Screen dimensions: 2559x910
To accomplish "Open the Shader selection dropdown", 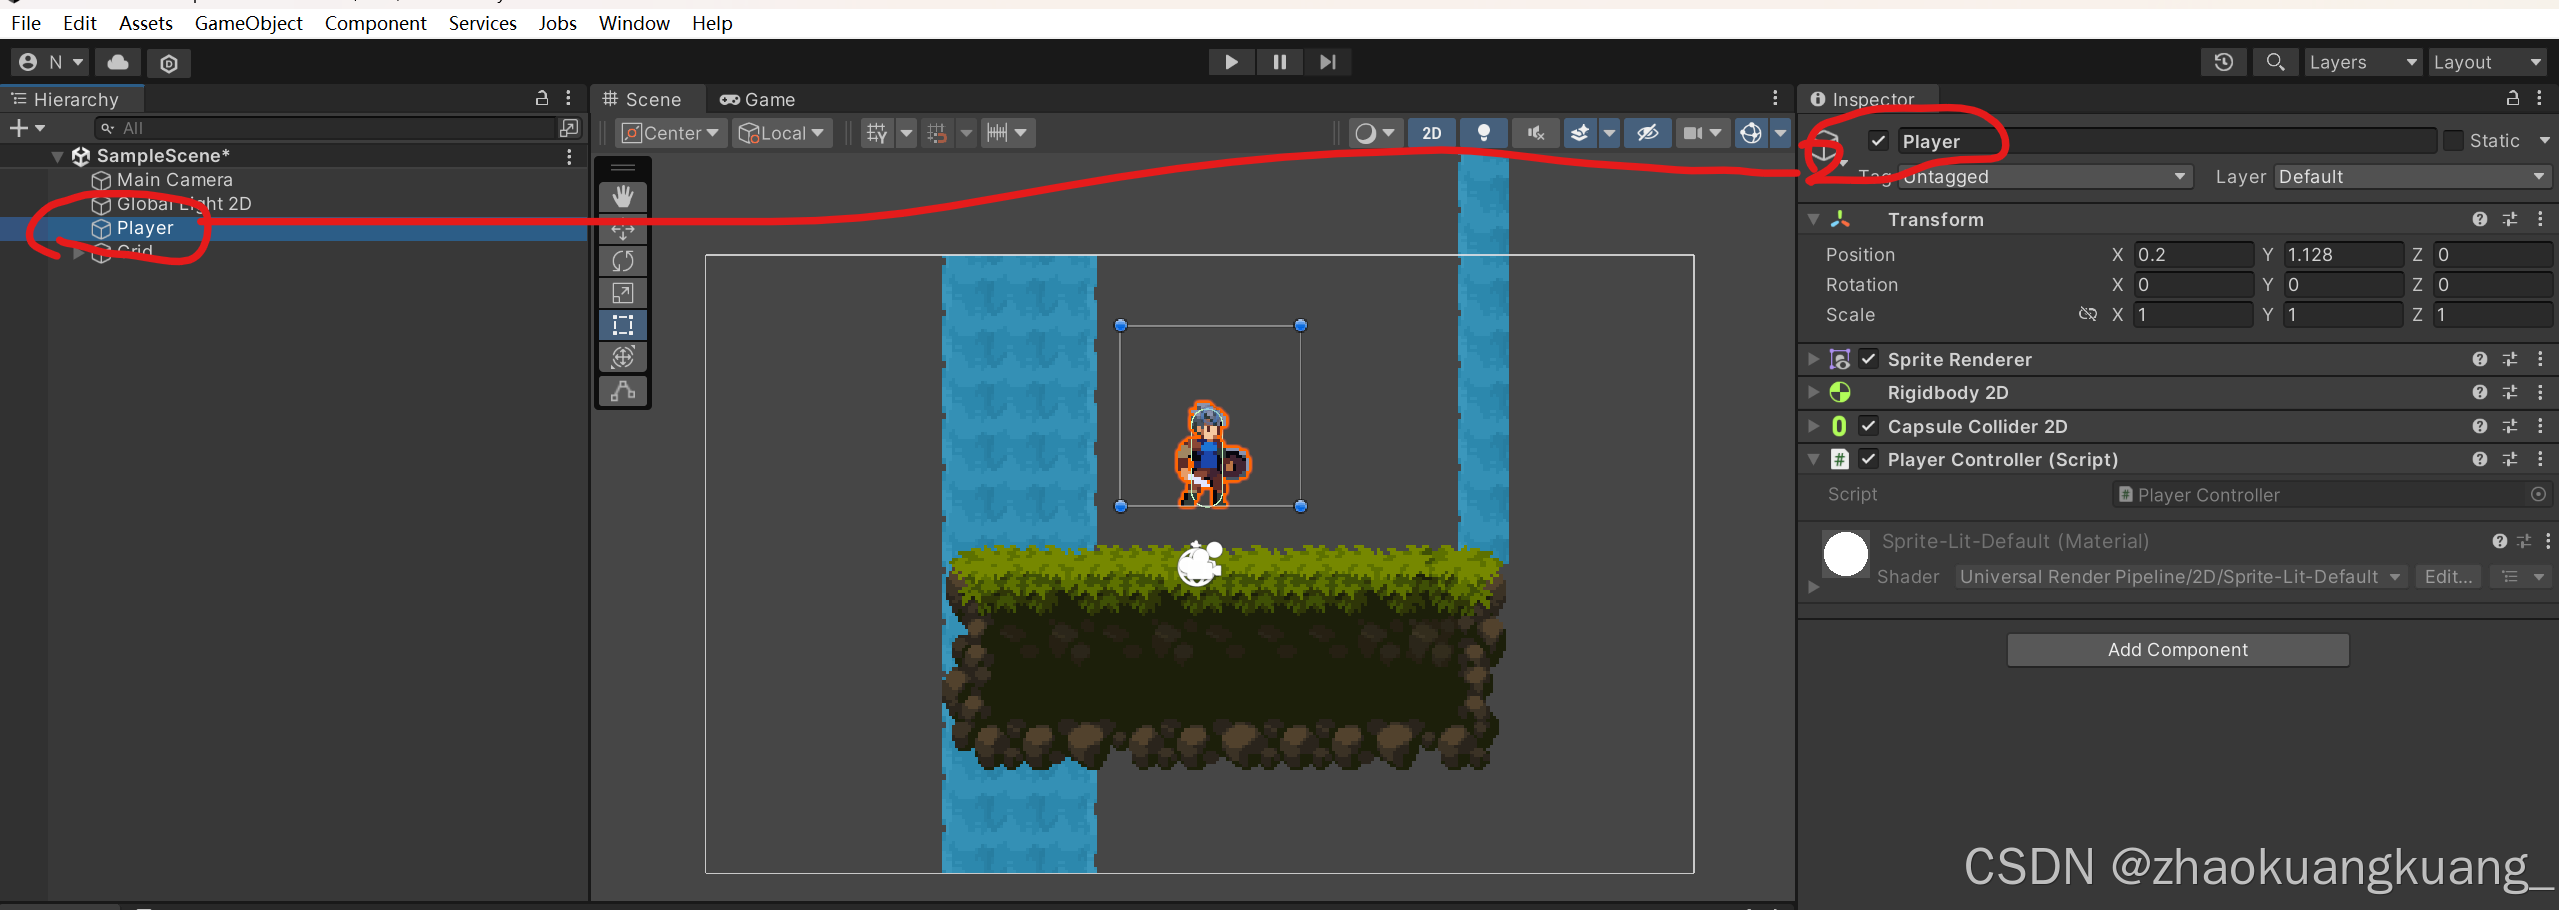I will [x=2180, y=577].
